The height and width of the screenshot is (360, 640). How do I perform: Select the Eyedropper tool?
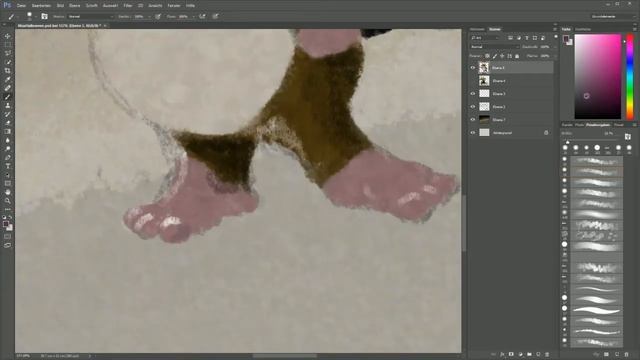pos(7,79)
